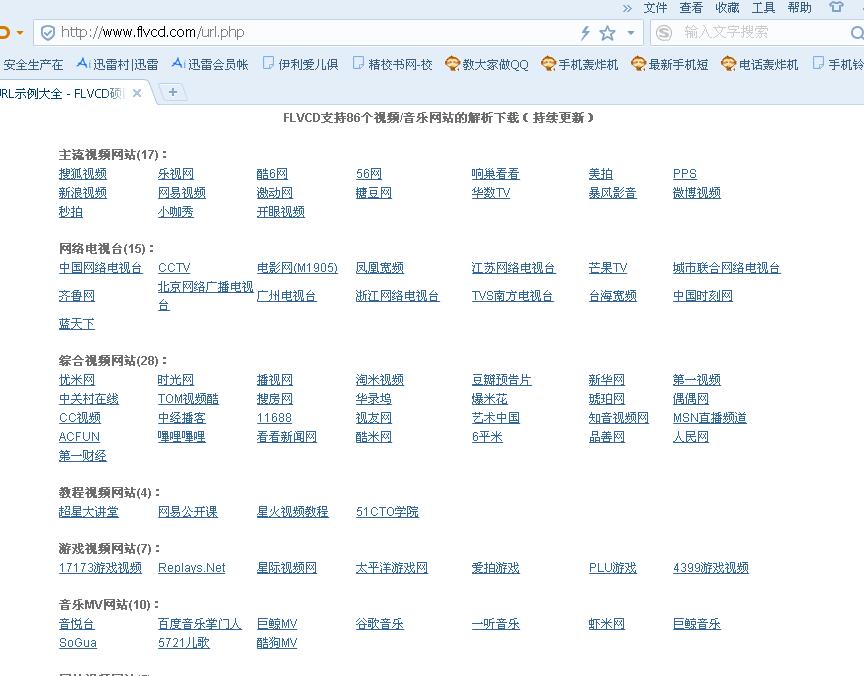864x676 pixels.
Task: Open the 帮助 menu
Action: 799,8
